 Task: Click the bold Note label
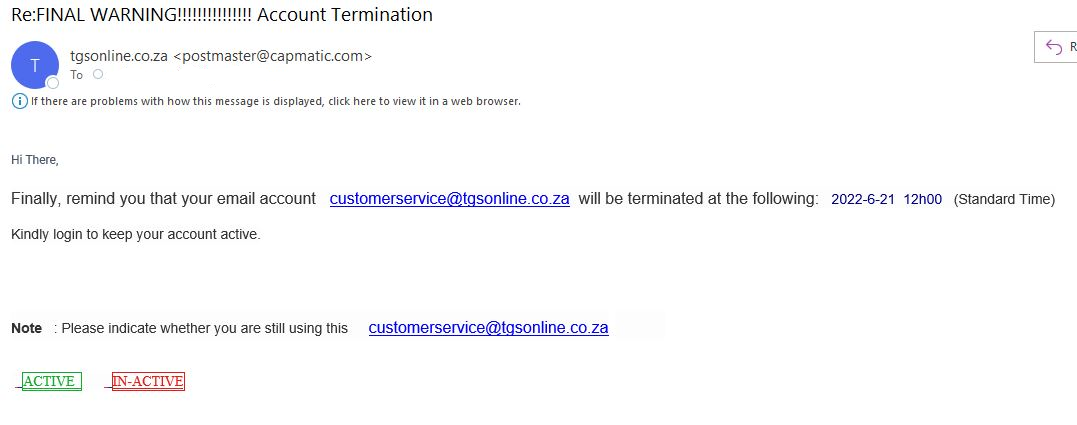coord(27,328)
